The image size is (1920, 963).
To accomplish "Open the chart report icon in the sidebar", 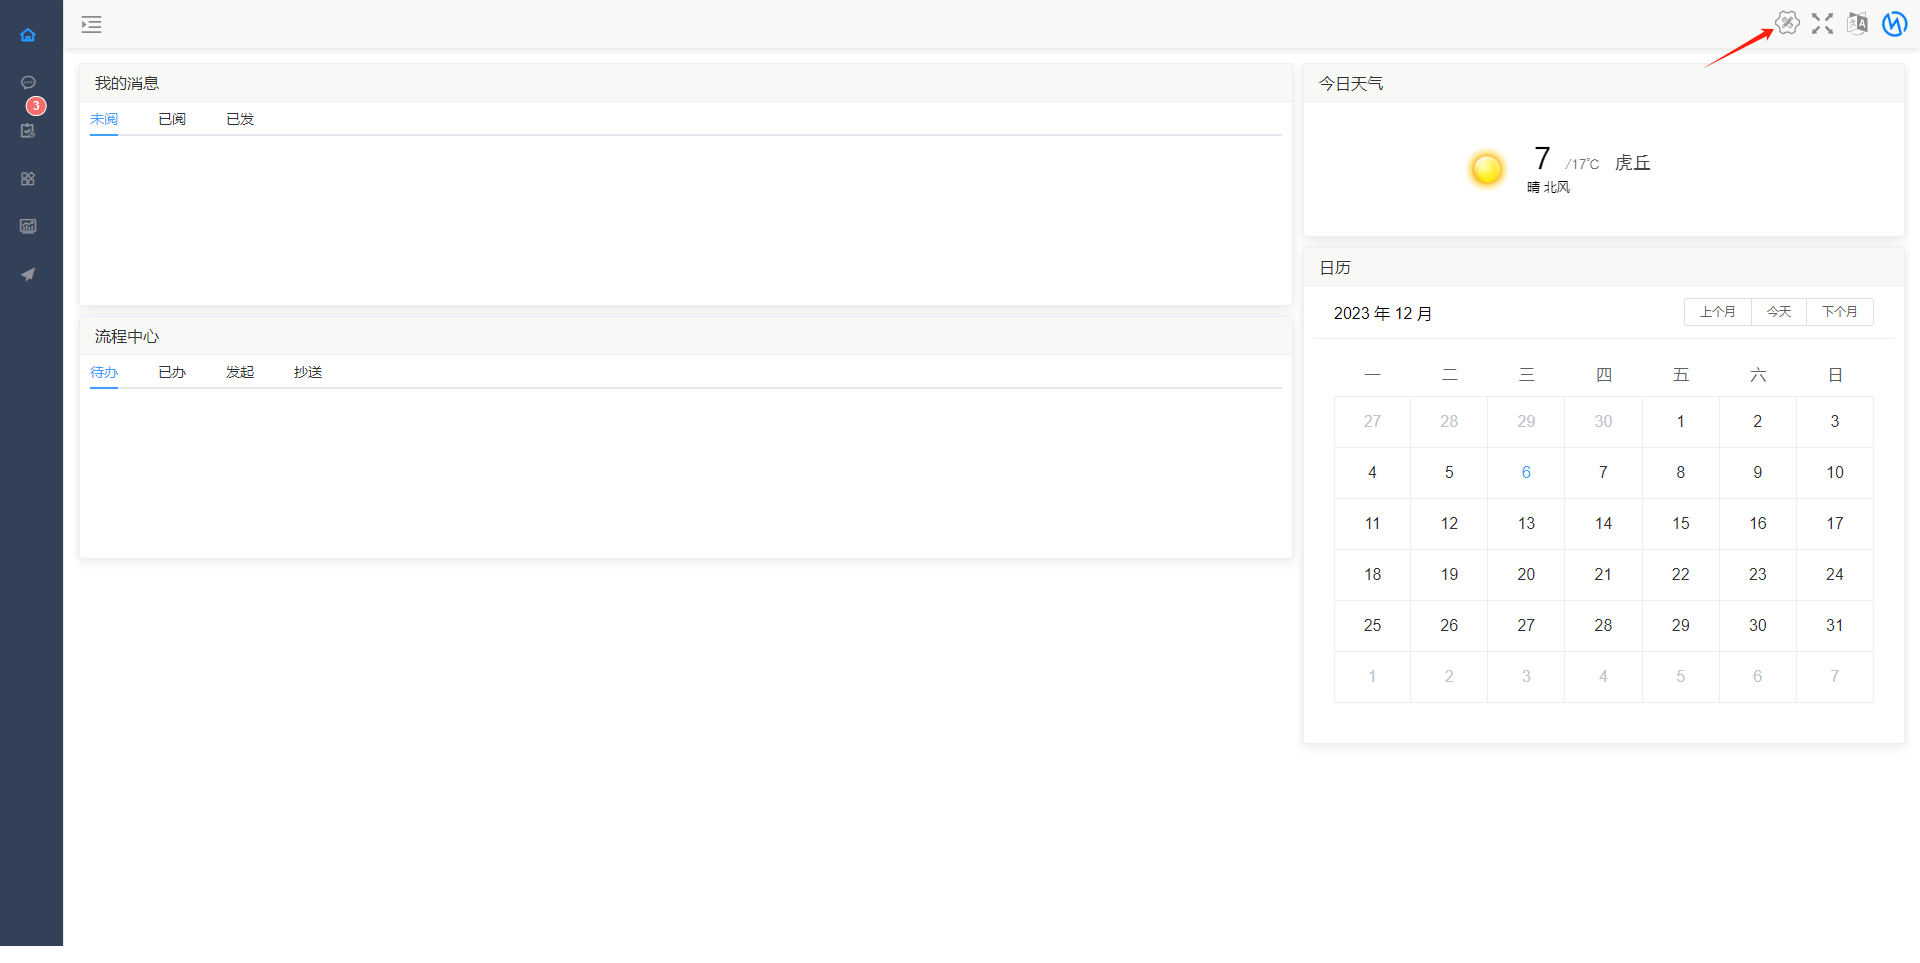I will click(x=28, y=226).
